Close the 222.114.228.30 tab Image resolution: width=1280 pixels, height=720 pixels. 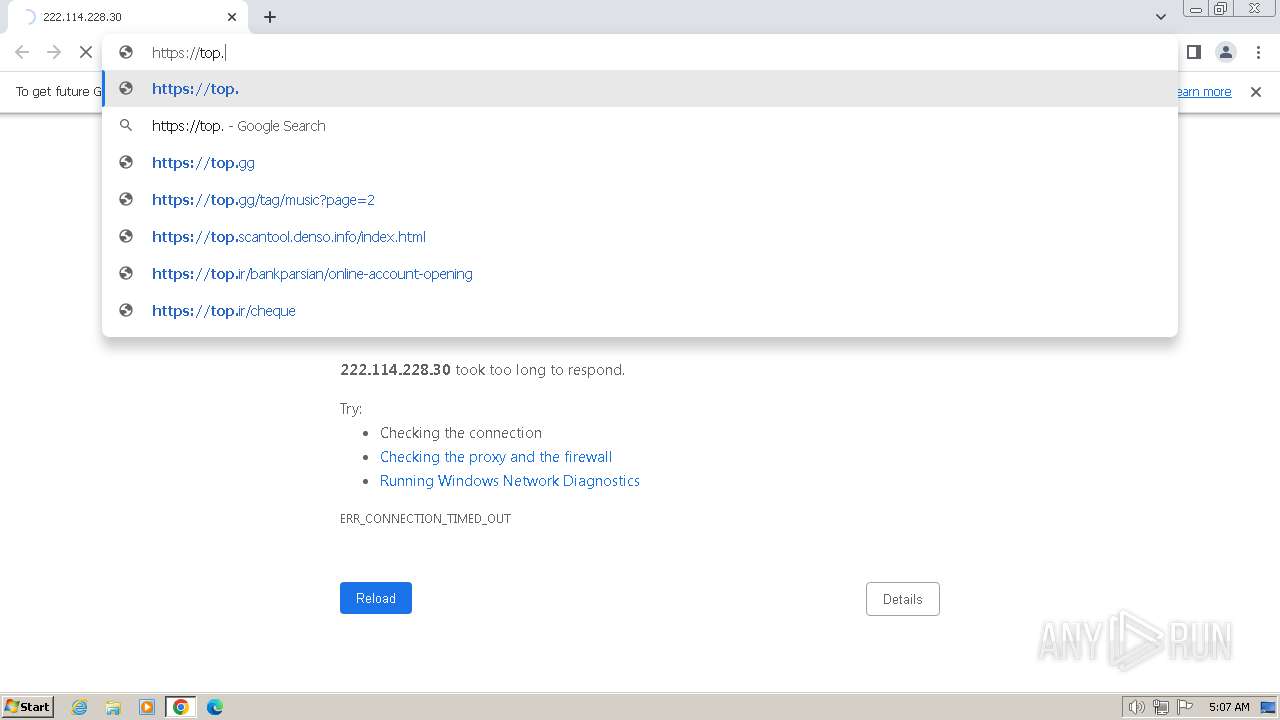click(232, 17)
